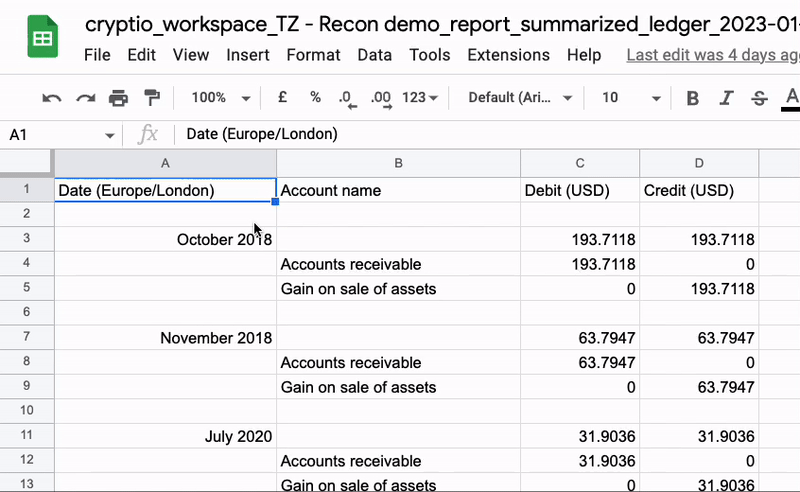Screen dimensions: 800x492
Task: Select 'Accounts receivable' in row 8
Action: [x=398, y=362]
